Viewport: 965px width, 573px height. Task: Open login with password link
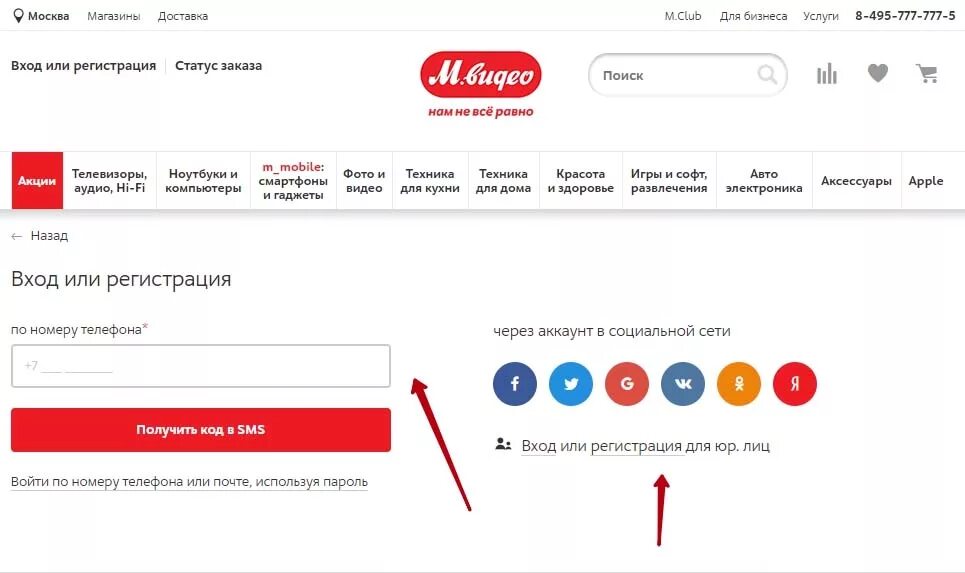(x=190, y=482)
